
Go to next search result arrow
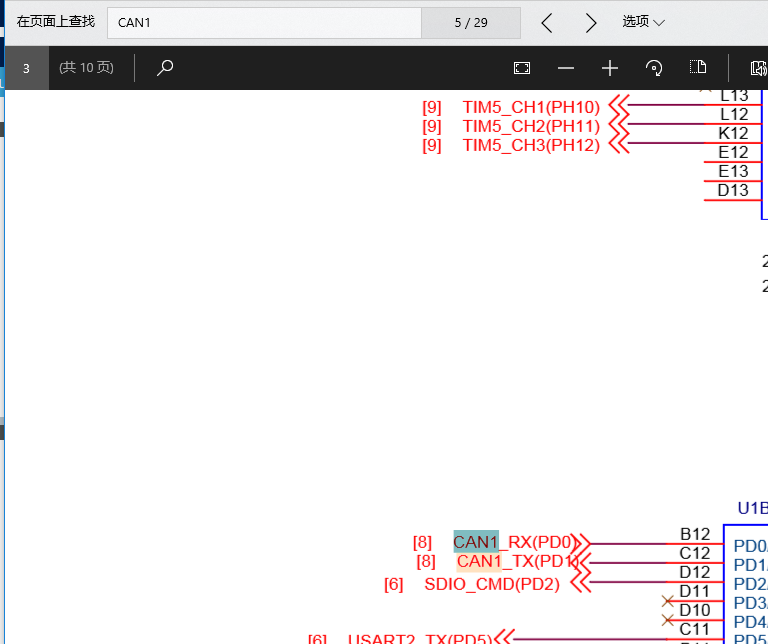click(x=591, y=23)
